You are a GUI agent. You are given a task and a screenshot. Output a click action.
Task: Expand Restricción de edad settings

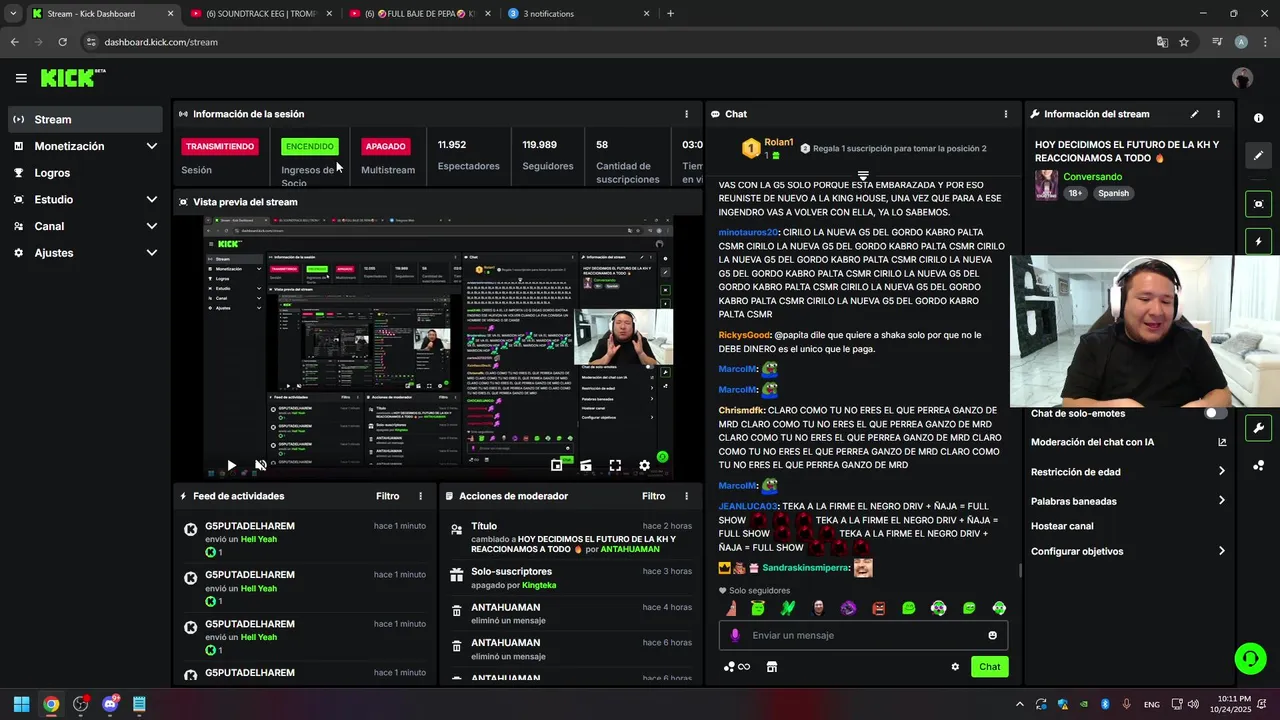[x=1129, y=472]
